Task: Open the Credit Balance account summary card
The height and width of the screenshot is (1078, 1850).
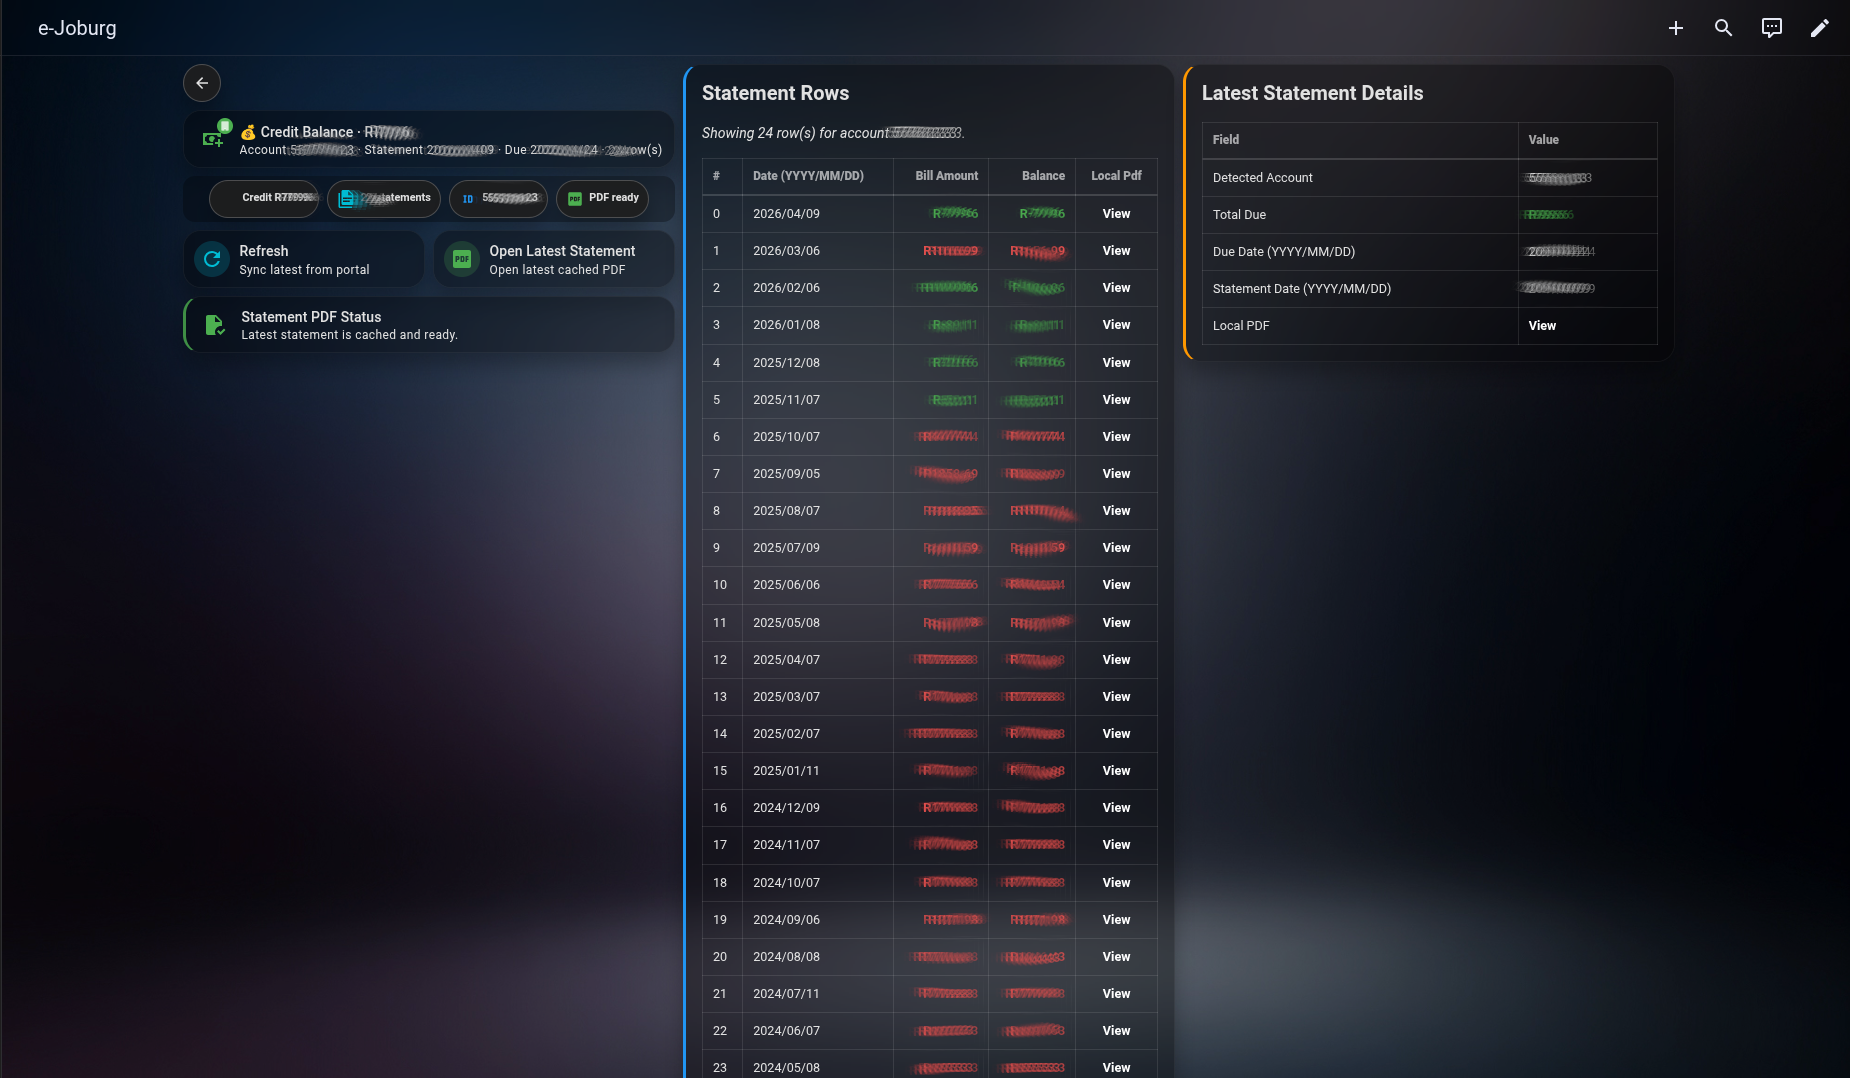Action: pos(429,139)
